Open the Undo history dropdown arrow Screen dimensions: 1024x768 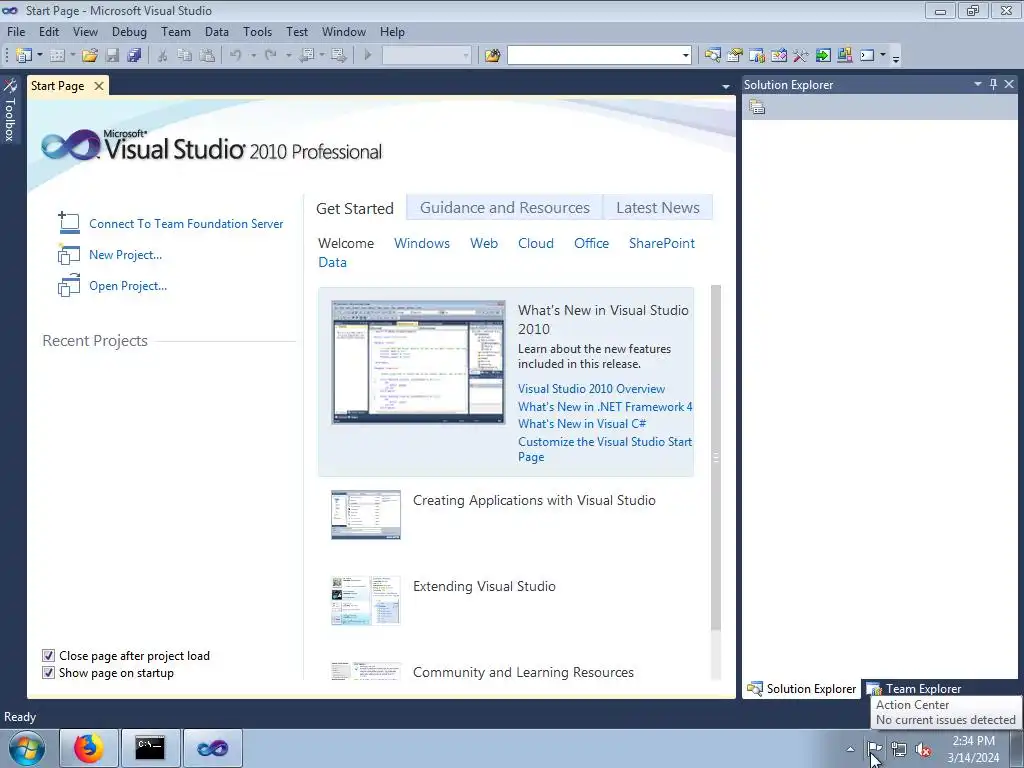pyautogui.click(x=253, y=56)
